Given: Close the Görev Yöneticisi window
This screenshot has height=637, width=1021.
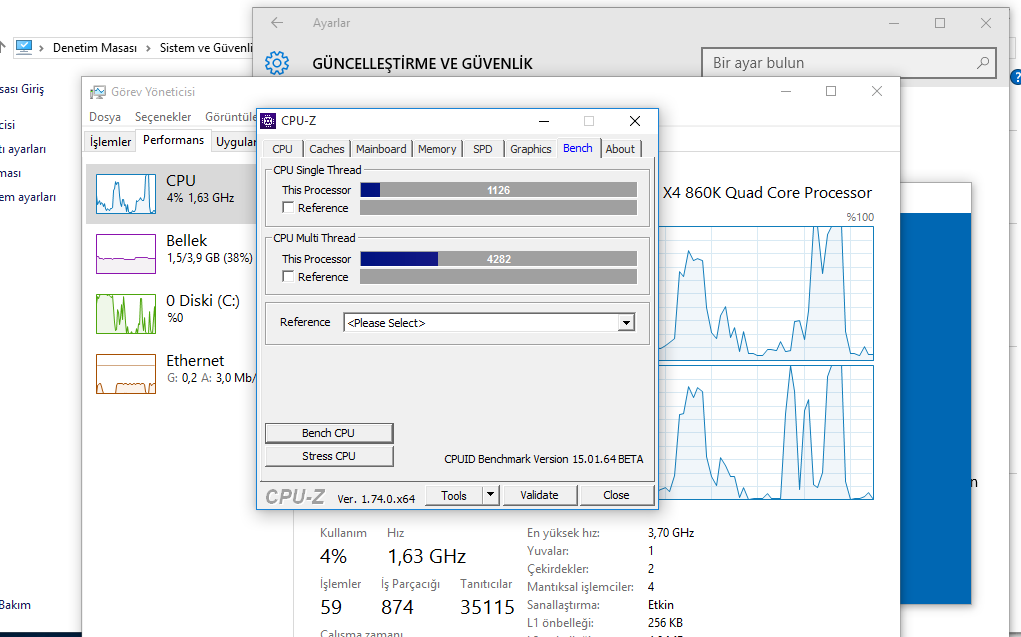Looking at the screenshot, I should coord(877,91).
